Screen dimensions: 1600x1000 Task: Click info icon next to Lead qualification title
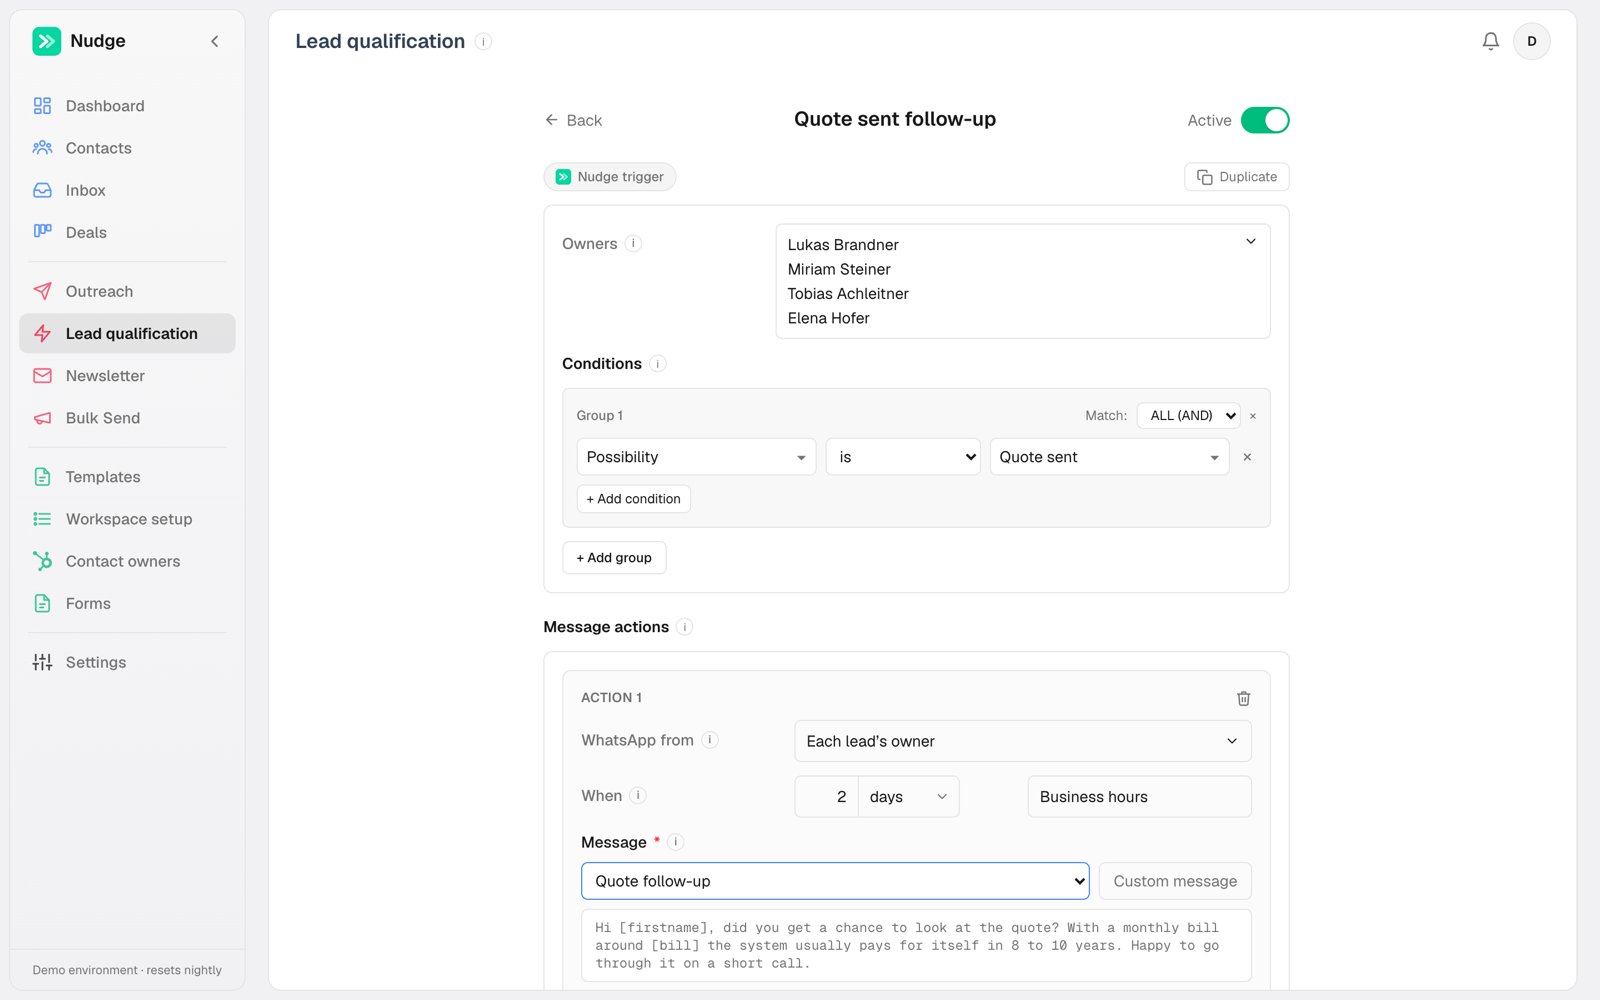483,41
